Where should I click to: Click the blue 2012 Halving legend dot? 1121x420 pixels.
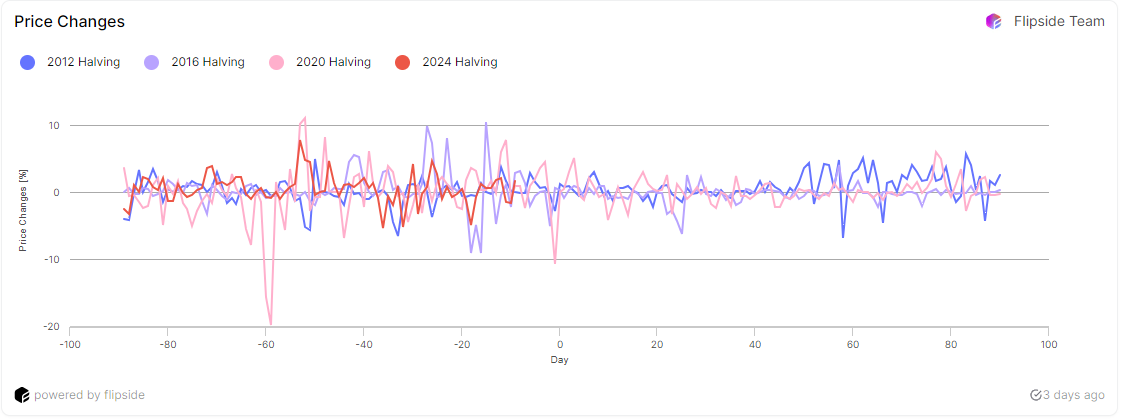click(28, 62)
